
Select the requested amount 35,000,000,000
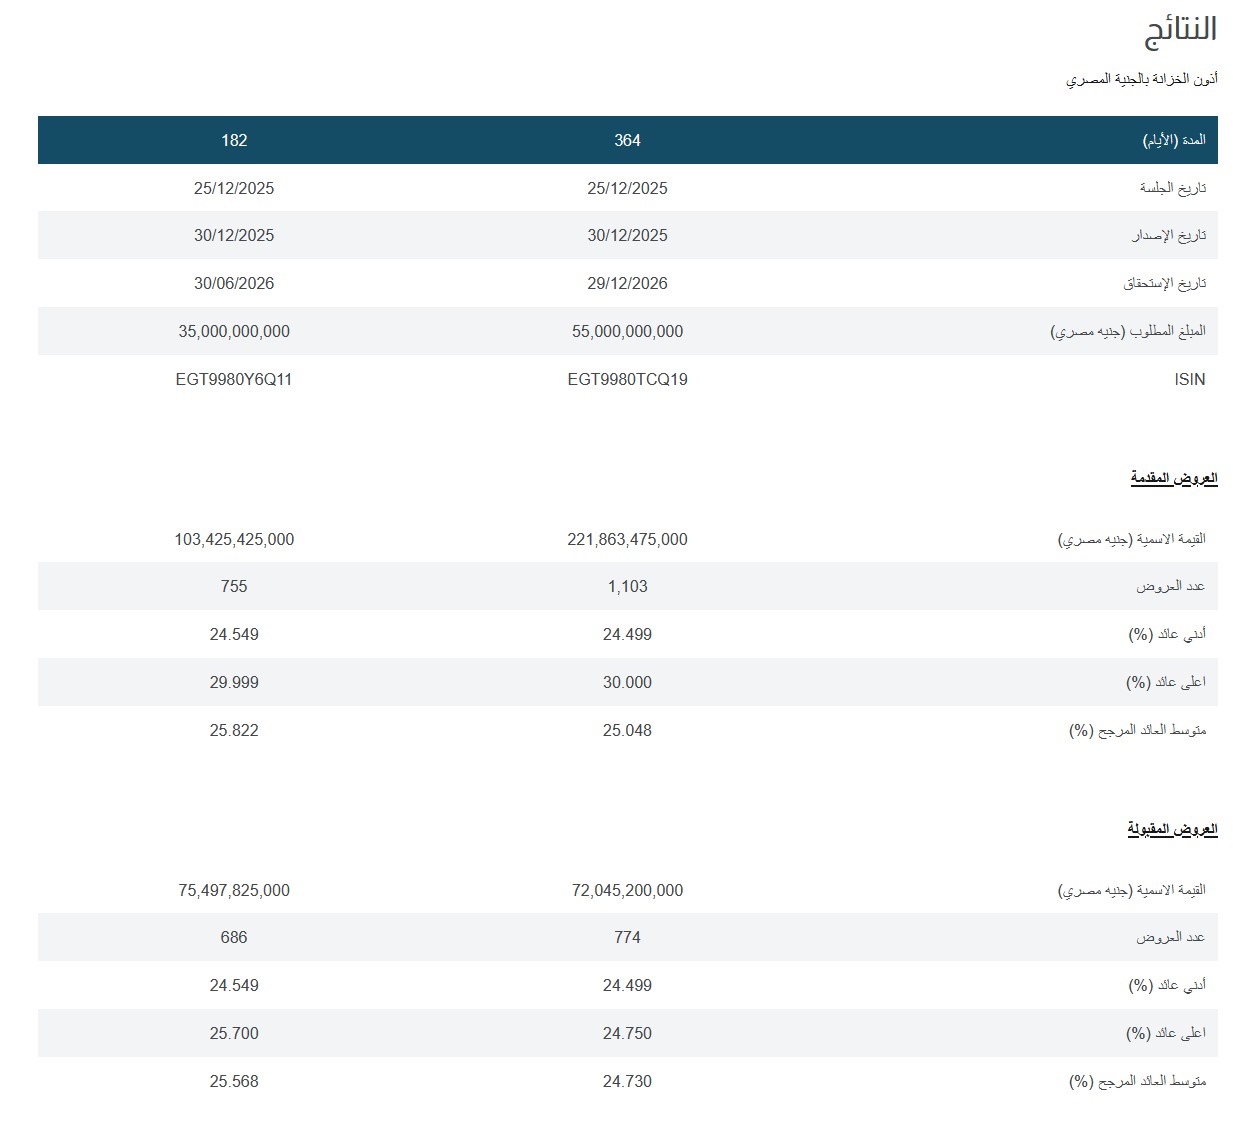(234, 331)
